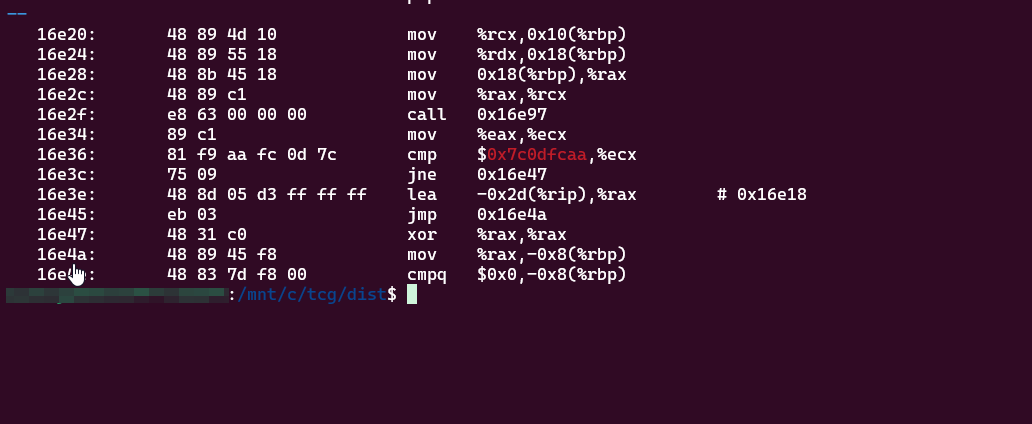
Task: Click the address label 16e3e:
Action: [66, 195]
